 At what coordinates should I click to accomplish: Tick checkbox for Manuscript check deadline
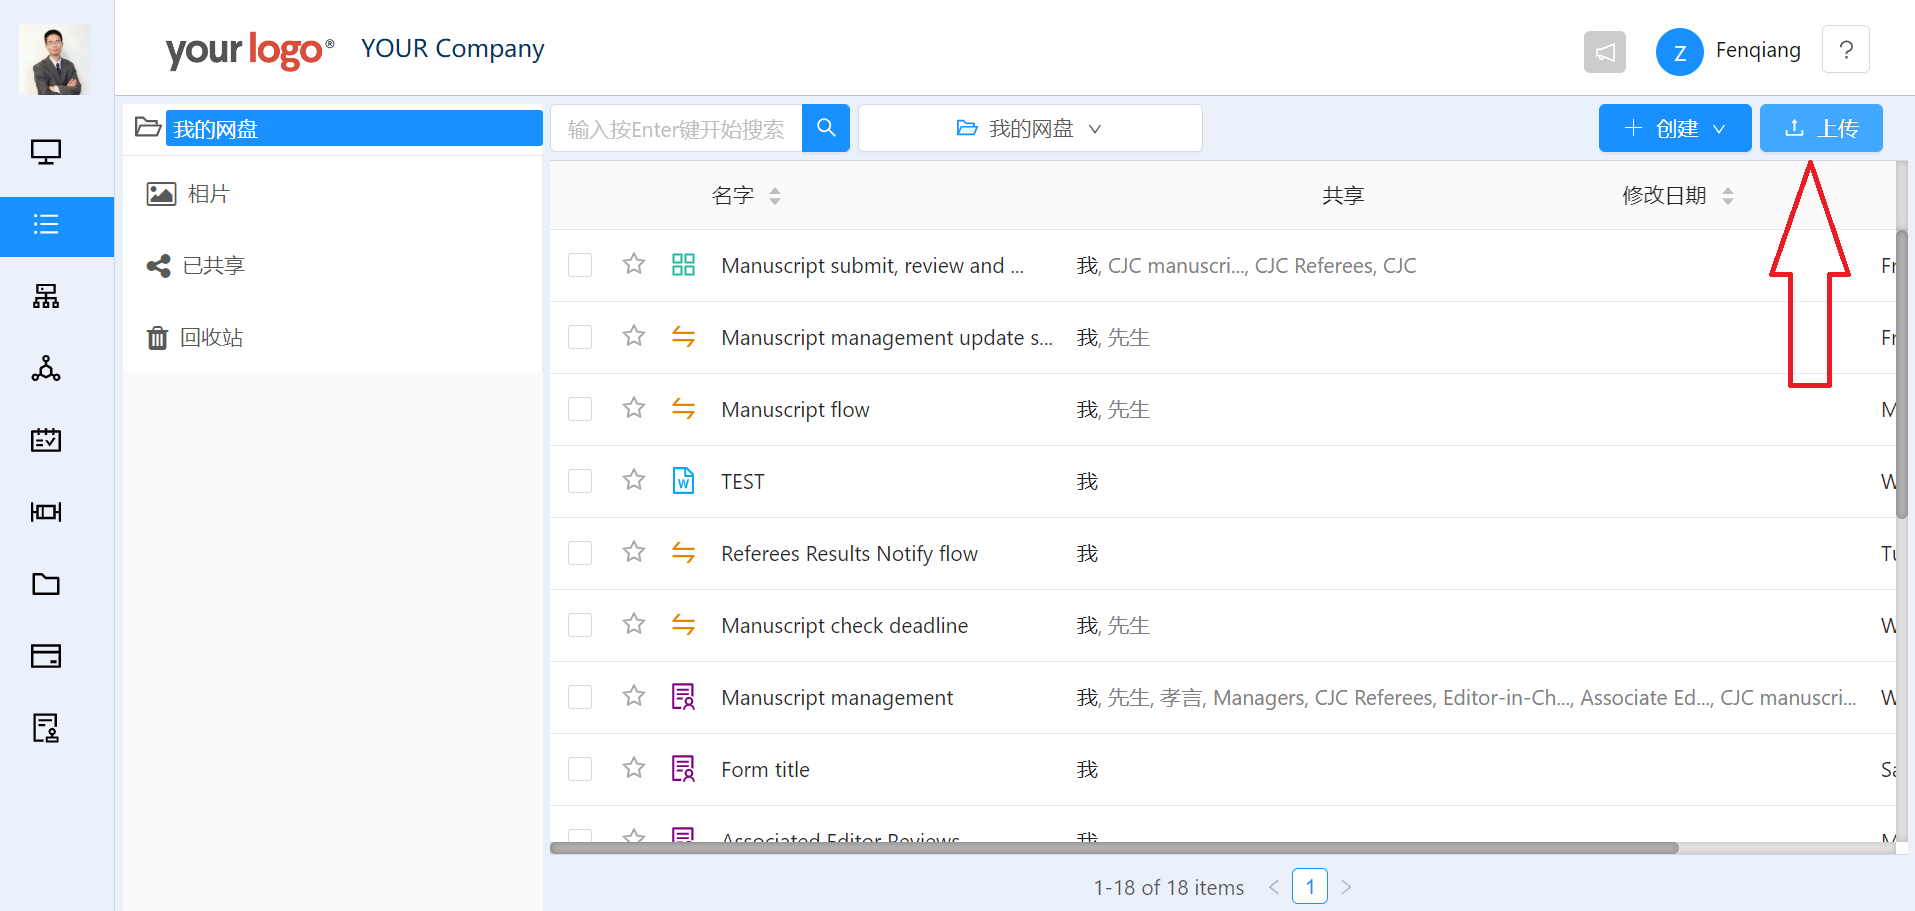(x=580, y=625)
